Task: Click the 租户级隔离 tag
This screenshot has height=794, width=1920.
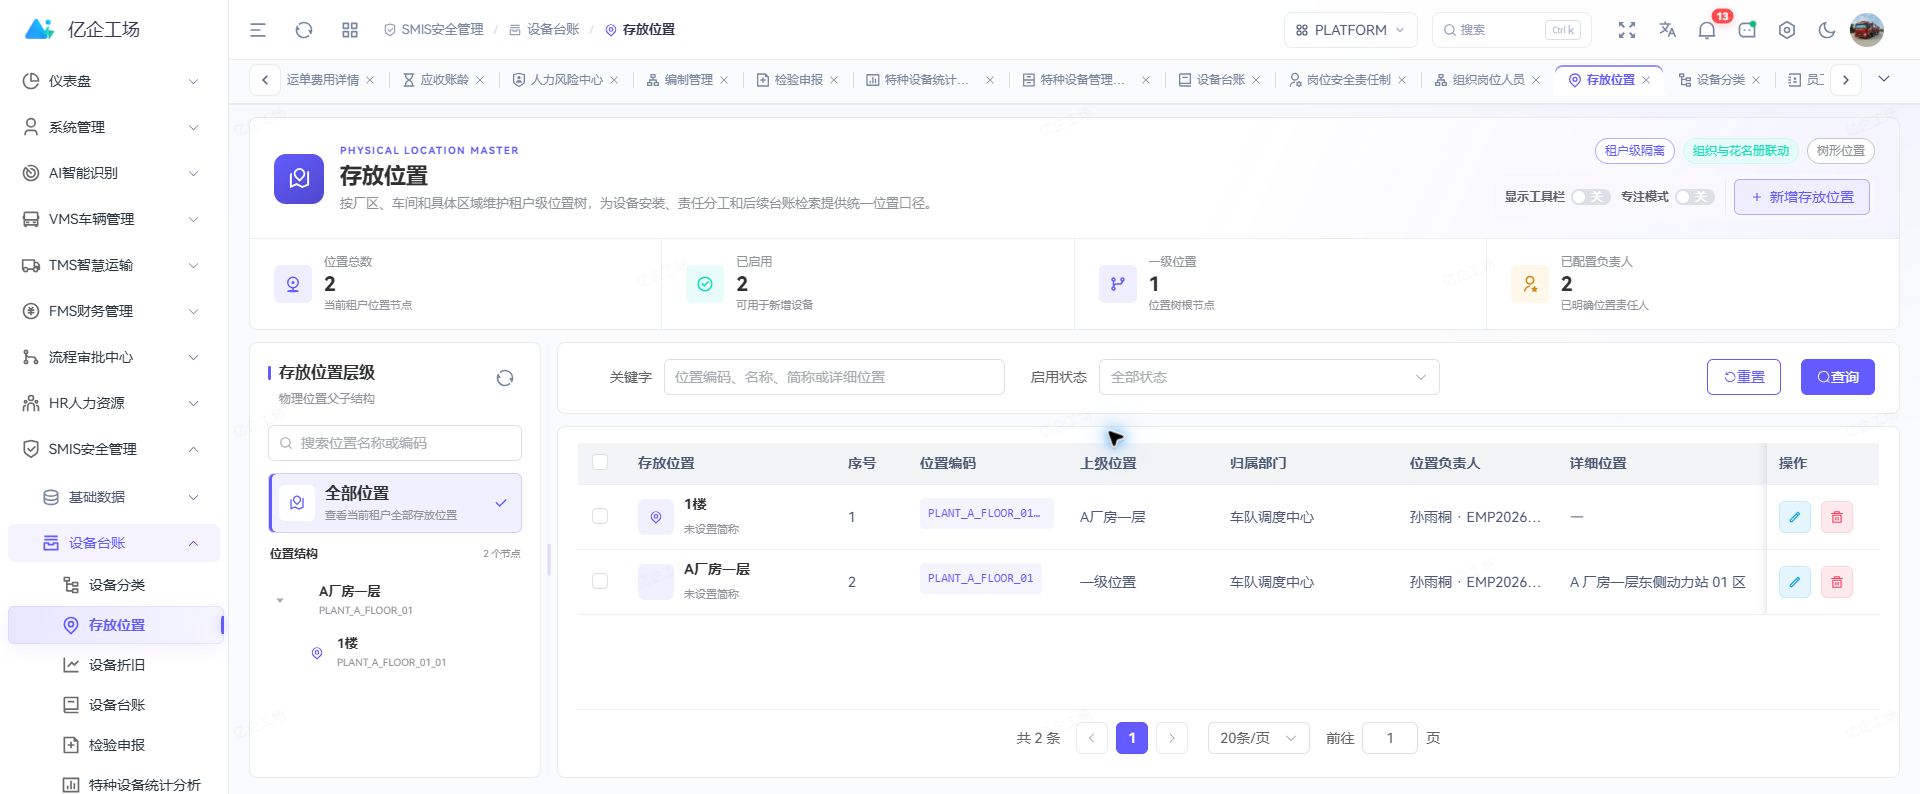Action: (1635, 151)
